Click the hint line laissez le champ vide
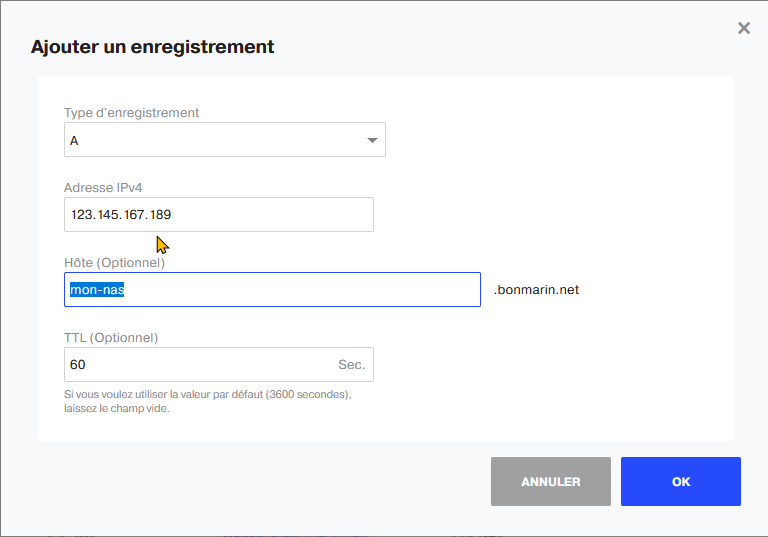This screenshot has height=537, width=768. point(116,408)
